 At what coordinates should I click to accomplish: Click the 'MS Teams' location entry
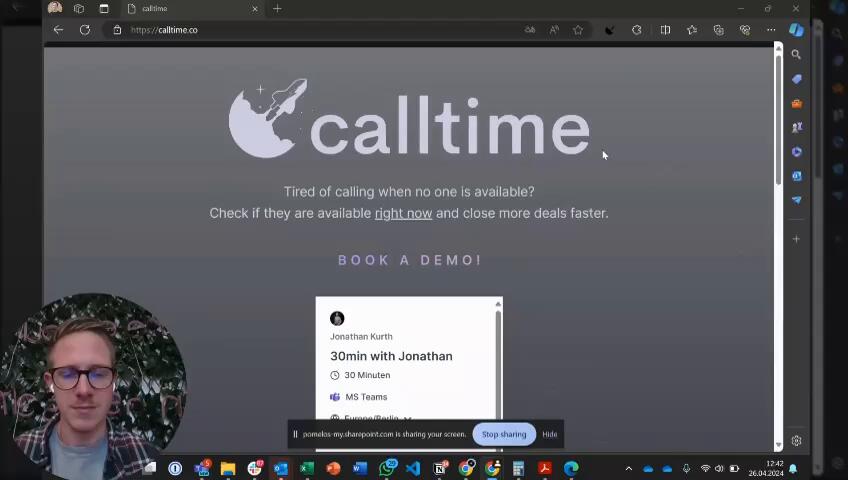pyautogui.click(x=366, y=397)
